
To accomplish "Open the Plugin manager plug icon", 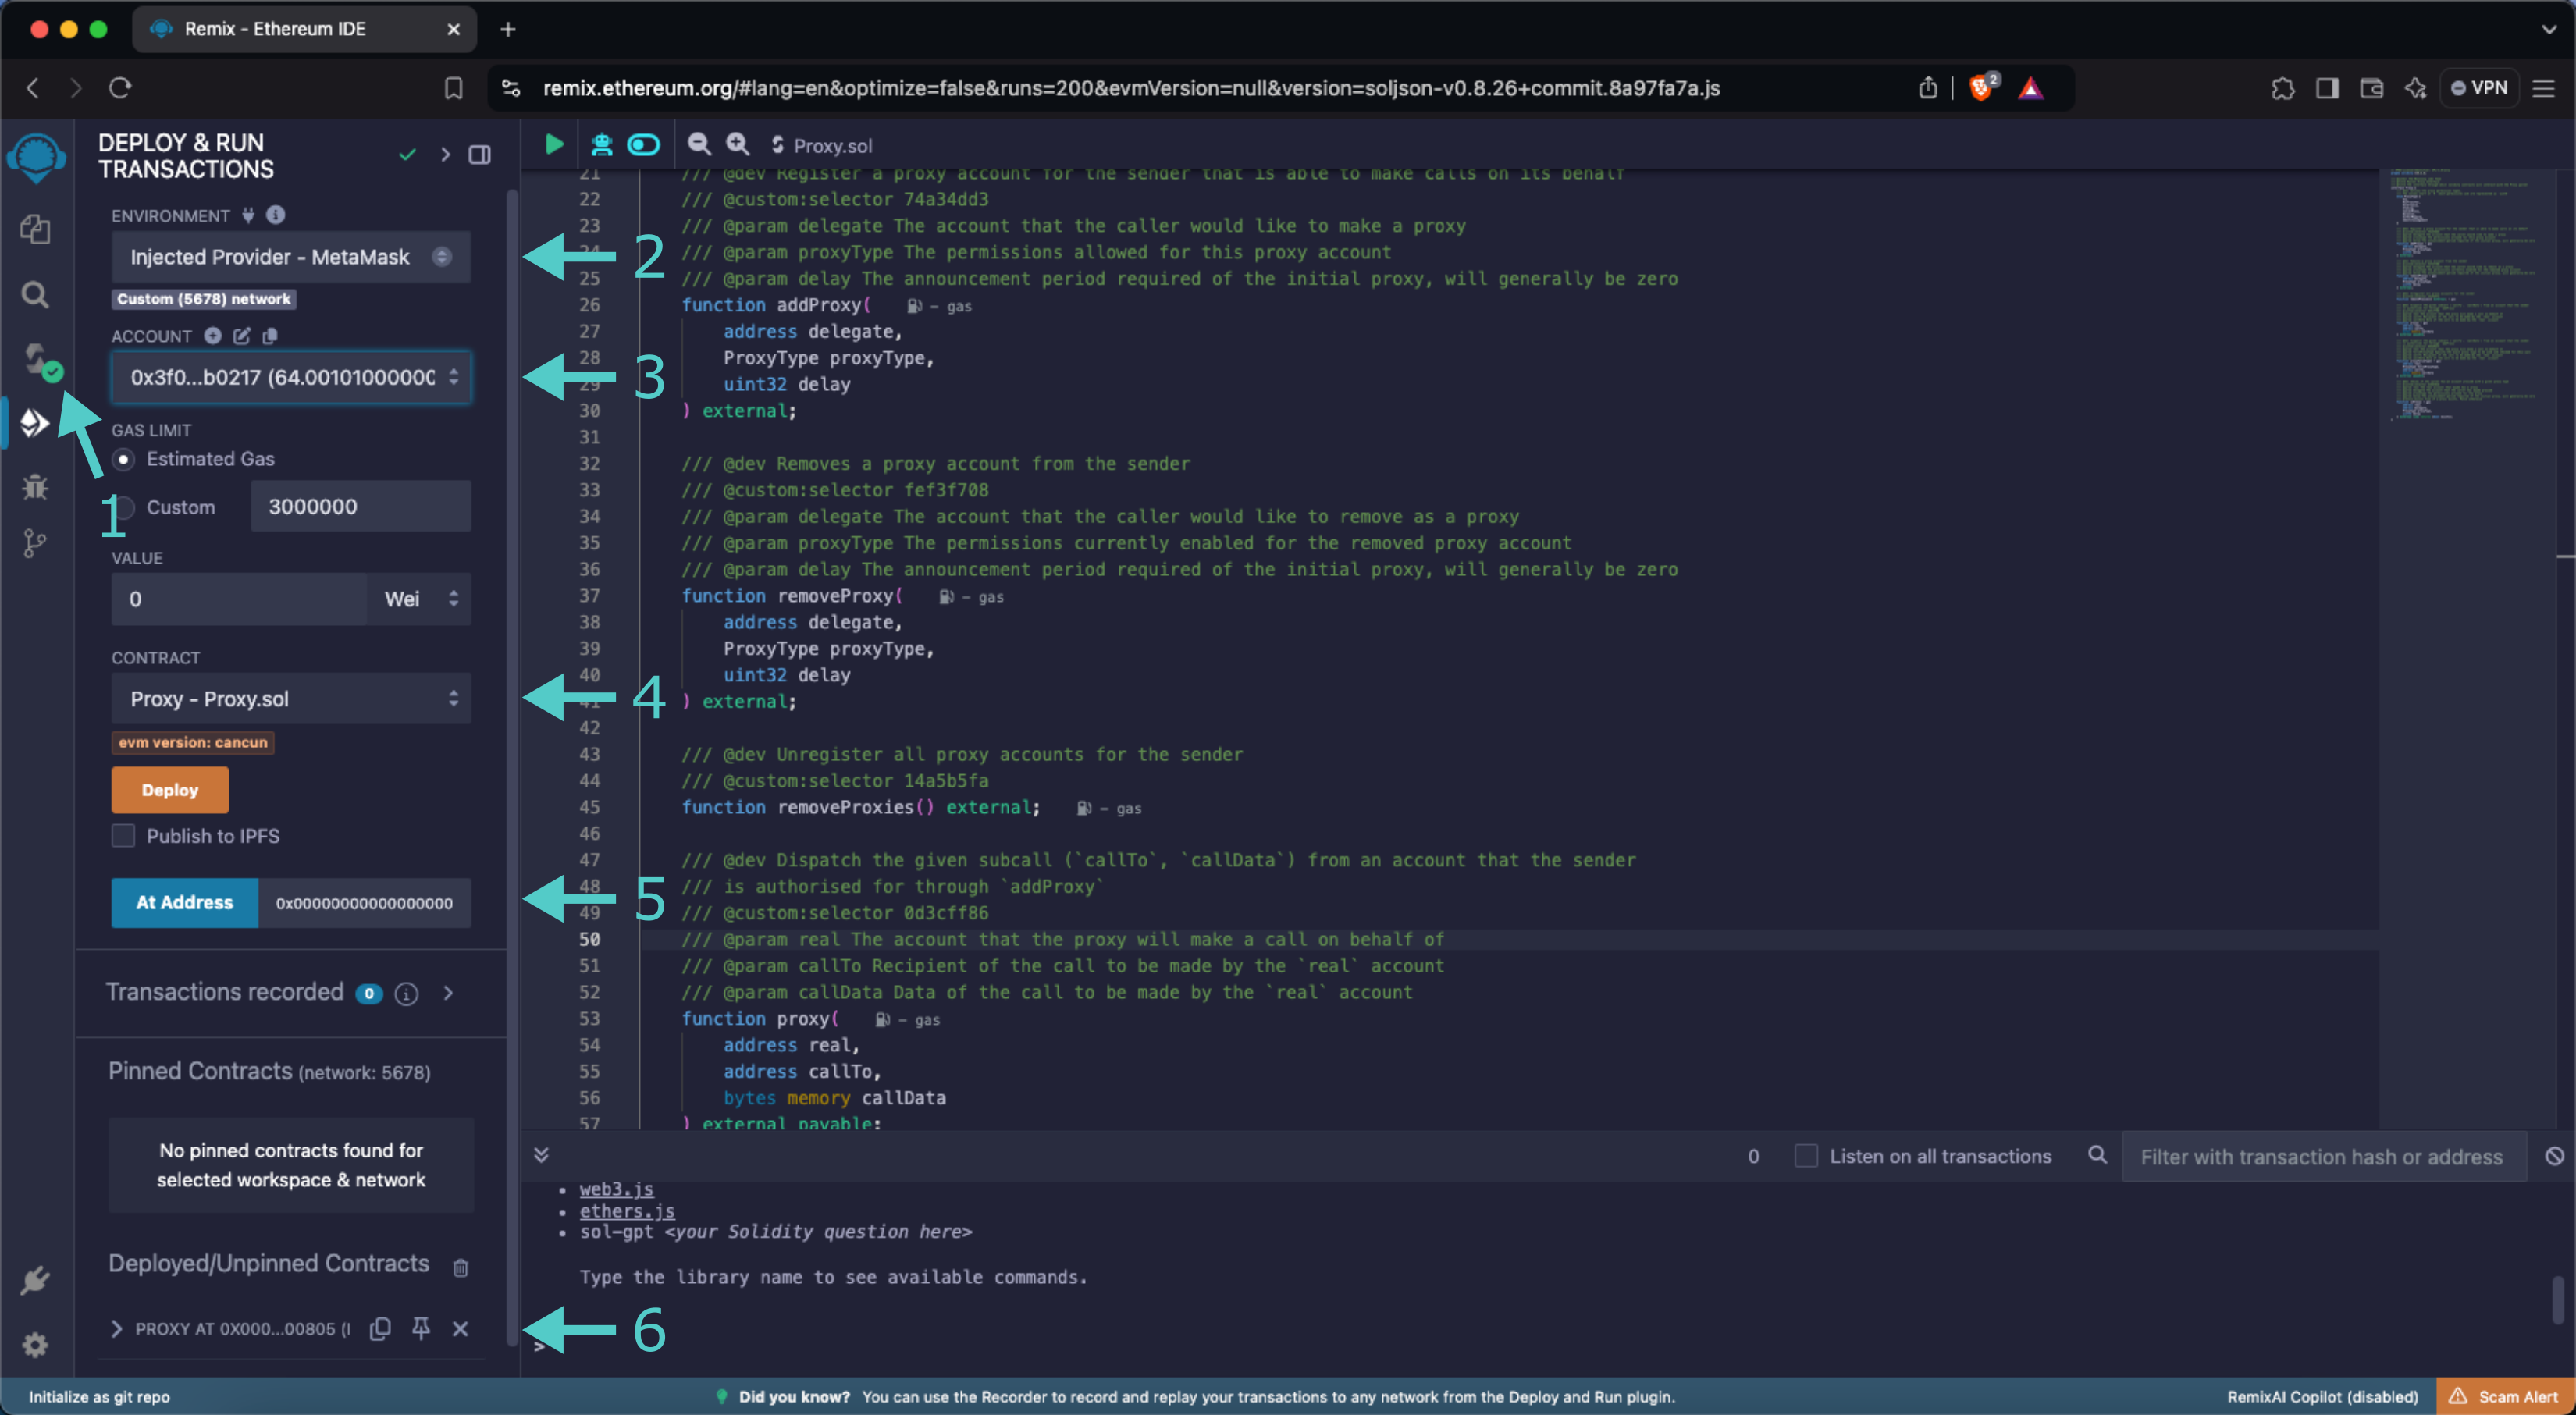I will pyautogui.click(x=35, y=1280).
